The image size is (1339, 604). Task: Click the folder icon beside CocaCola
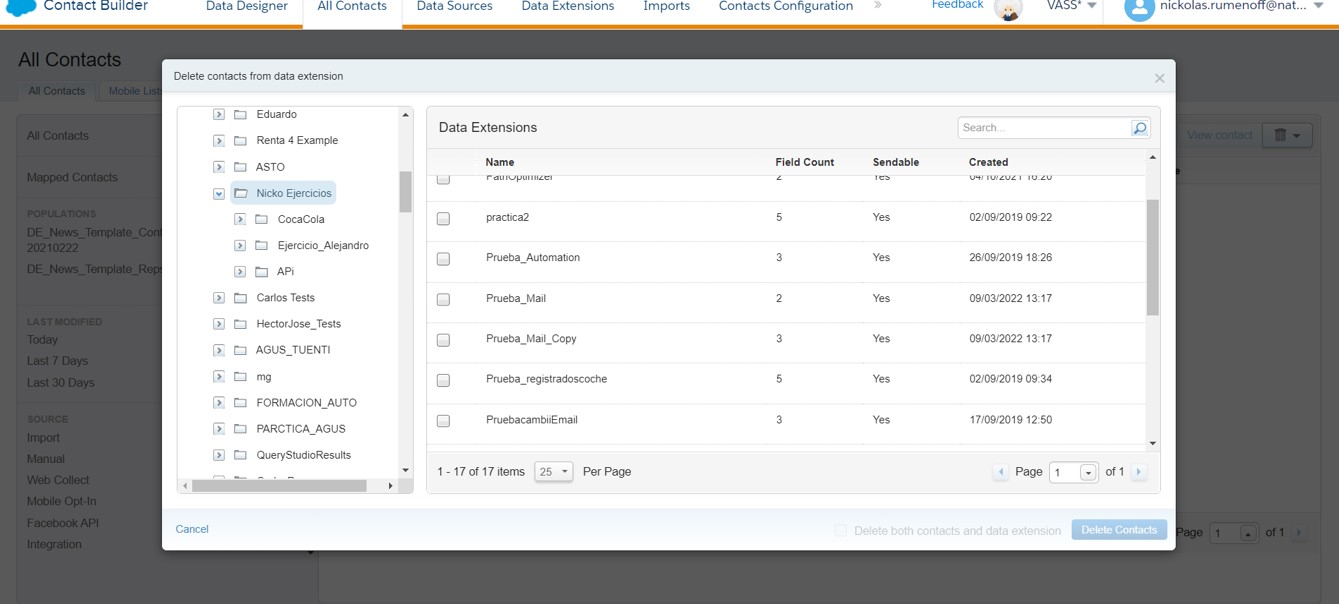pos(262,219)
